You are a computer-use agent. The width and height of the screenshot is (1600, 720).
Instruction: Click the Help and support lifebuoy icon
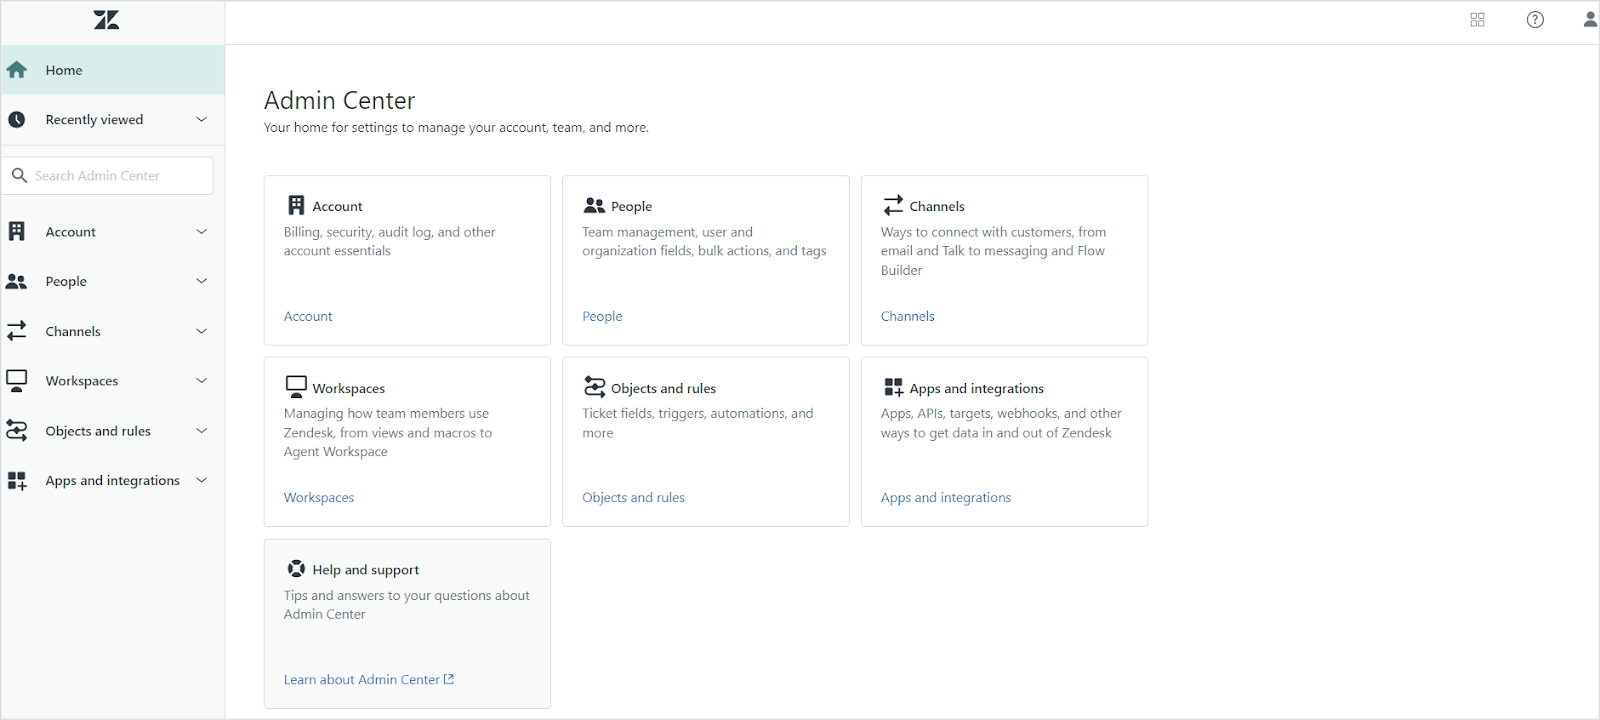point(296,569)
